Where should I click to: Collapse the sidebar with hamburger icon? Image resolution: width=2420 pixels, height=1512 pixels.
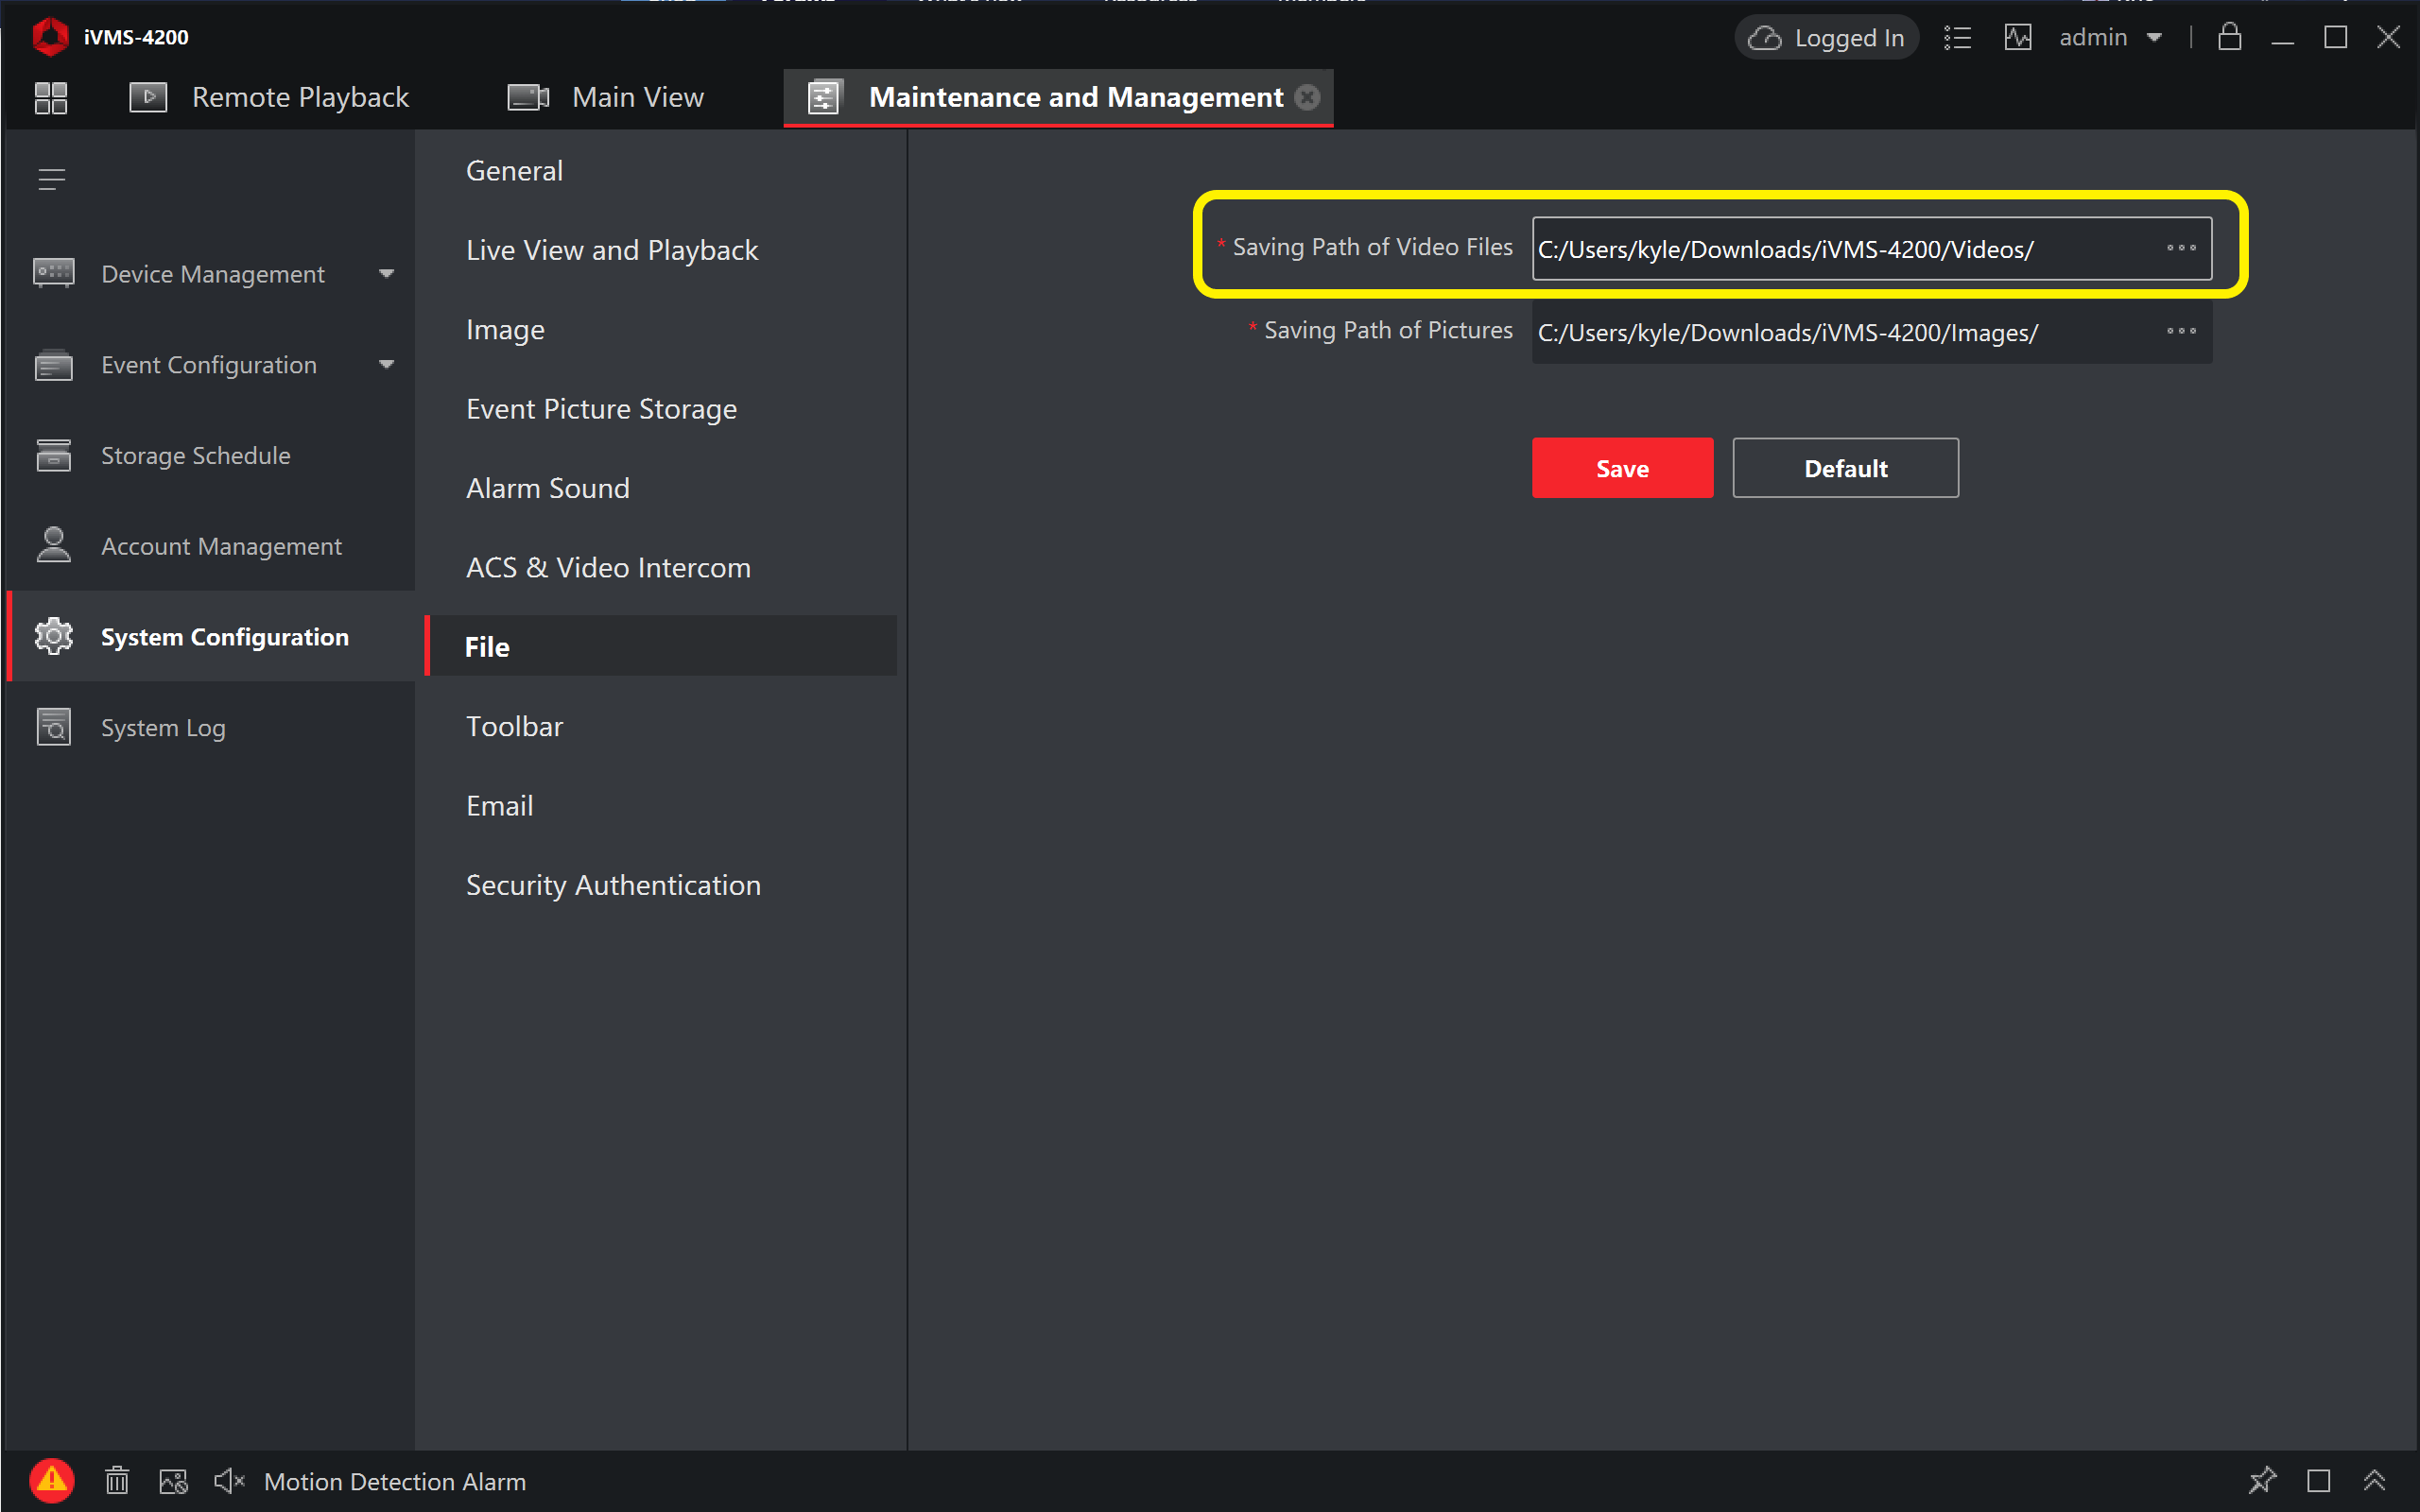[51, 179]
